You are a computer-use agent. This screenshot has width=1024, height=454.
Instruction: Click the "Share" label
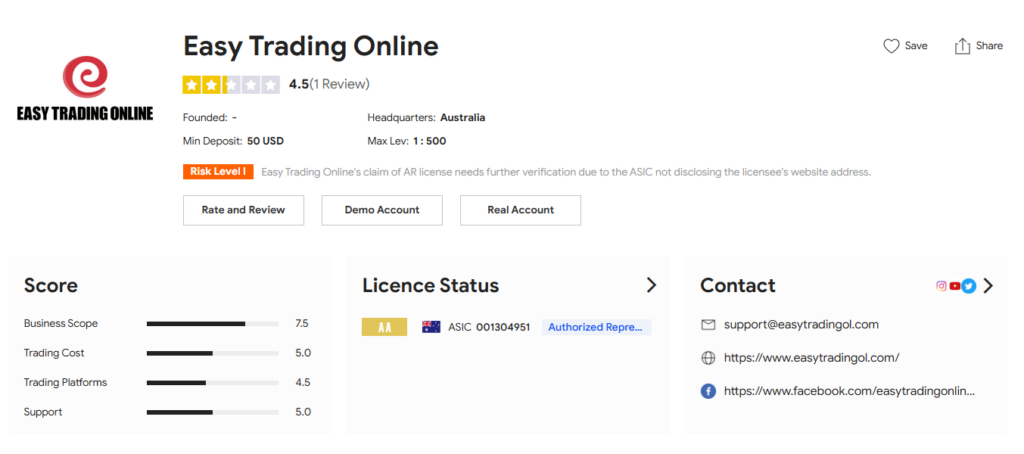tap(989, 46)
